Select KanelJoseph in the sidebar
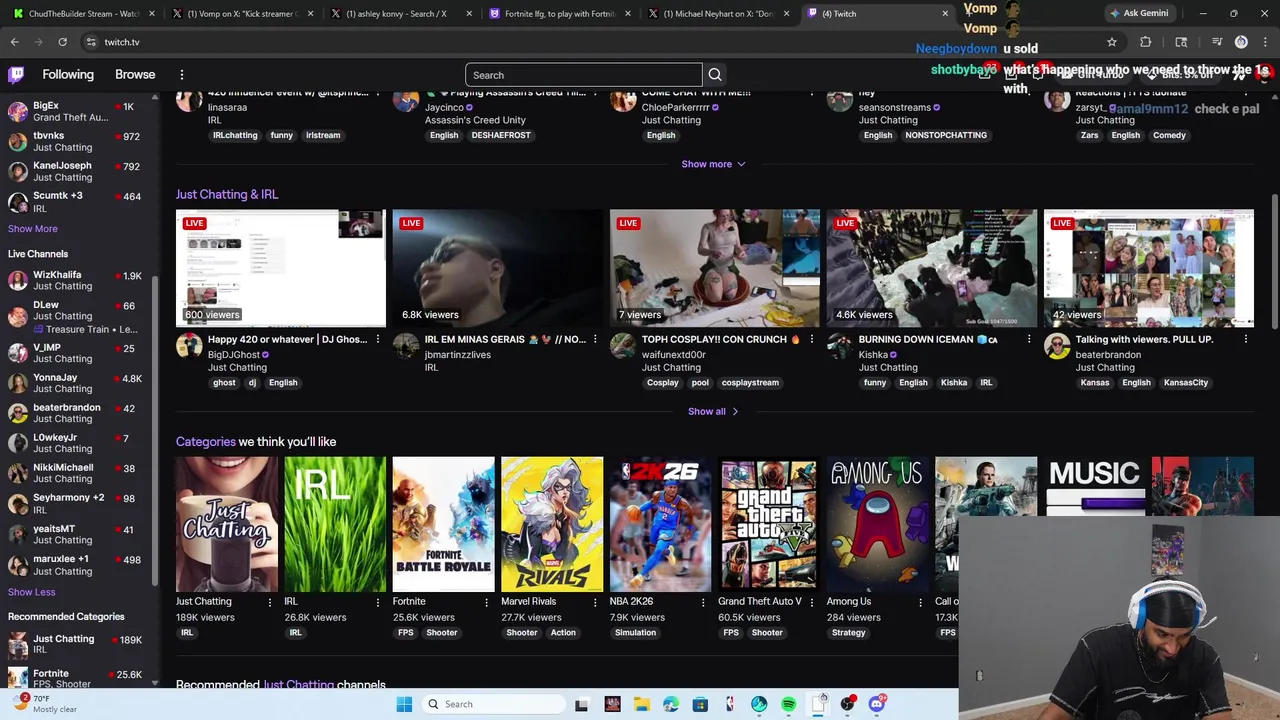 coord(75,171)
